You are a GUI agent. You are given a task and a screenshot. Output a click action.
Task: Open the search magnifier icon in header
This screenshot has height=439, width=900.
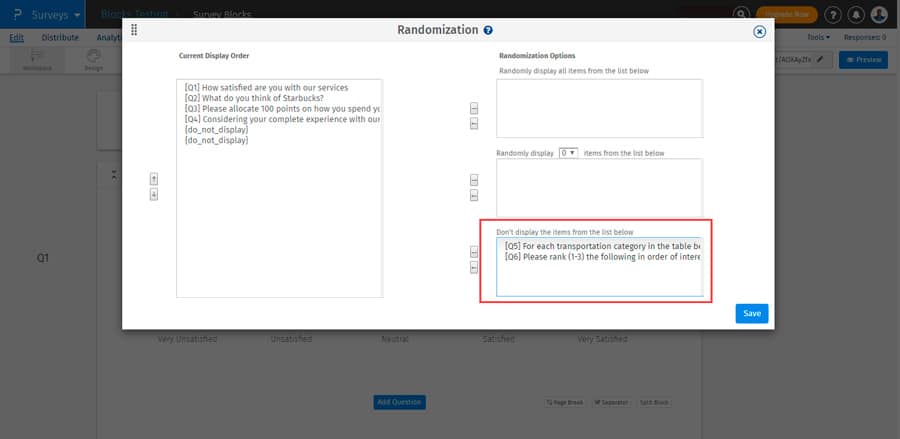(742, 14)
